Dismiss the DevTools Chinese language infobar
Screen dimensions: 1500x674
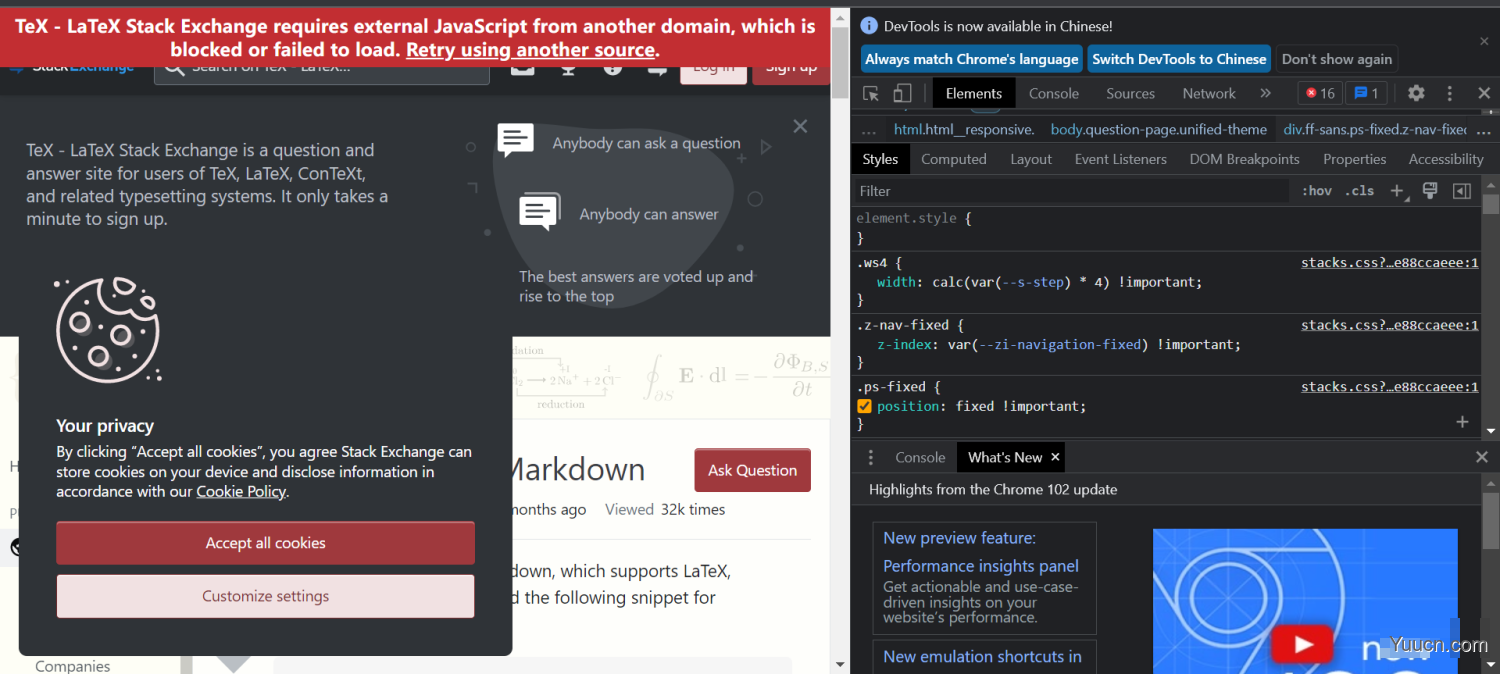point(1484,41)
